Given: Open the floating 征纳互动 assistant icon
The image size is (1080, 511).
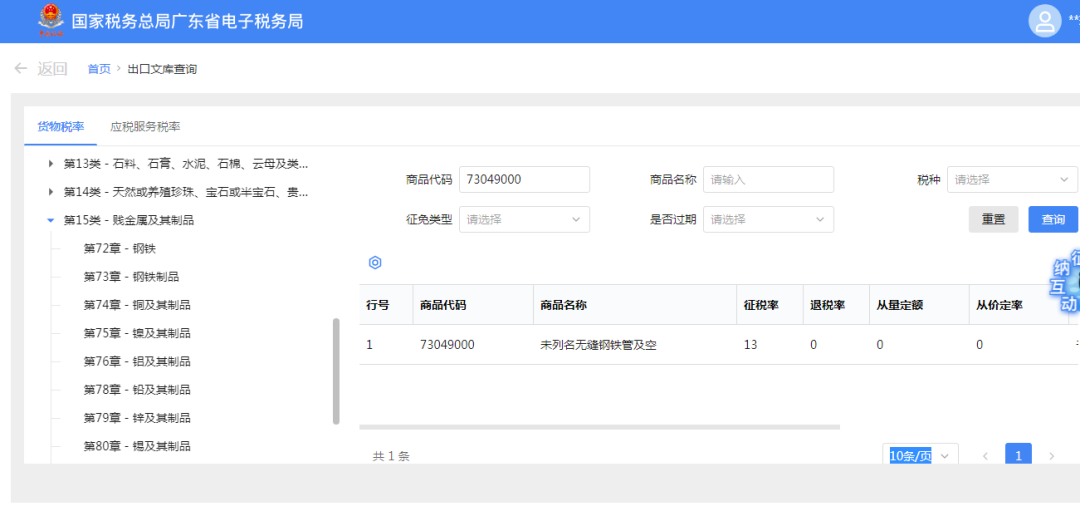Looking at the screenshot, I should click(1064, 282).
